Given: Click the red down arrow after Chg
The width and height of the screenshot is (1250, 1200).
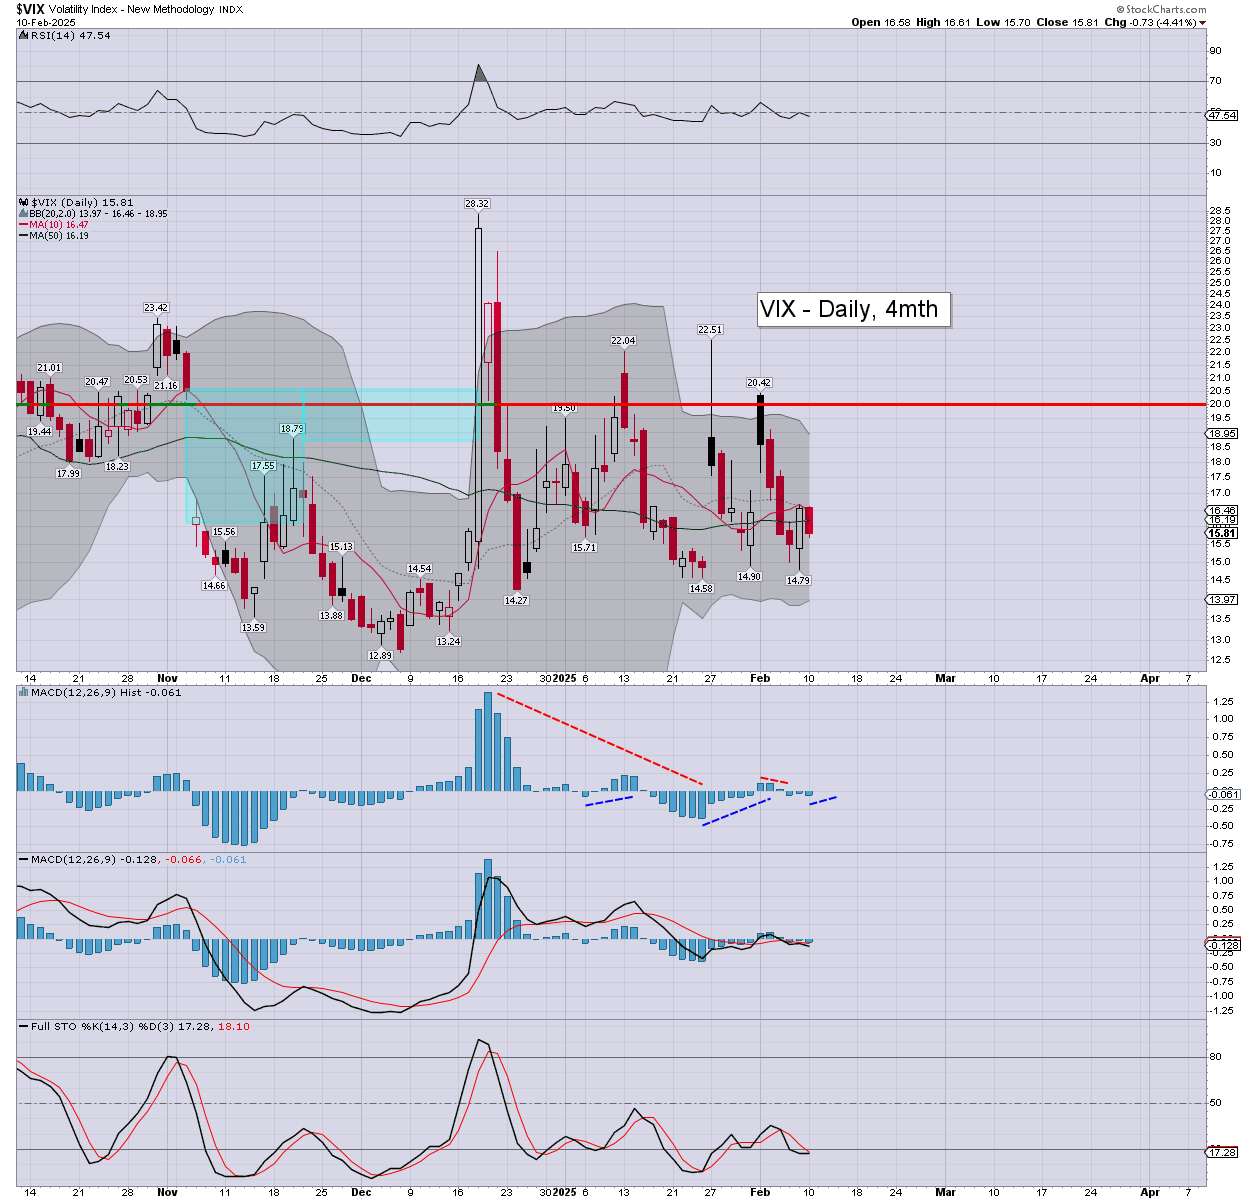Looking at the screenshot, I should [x=1202, y=23].
